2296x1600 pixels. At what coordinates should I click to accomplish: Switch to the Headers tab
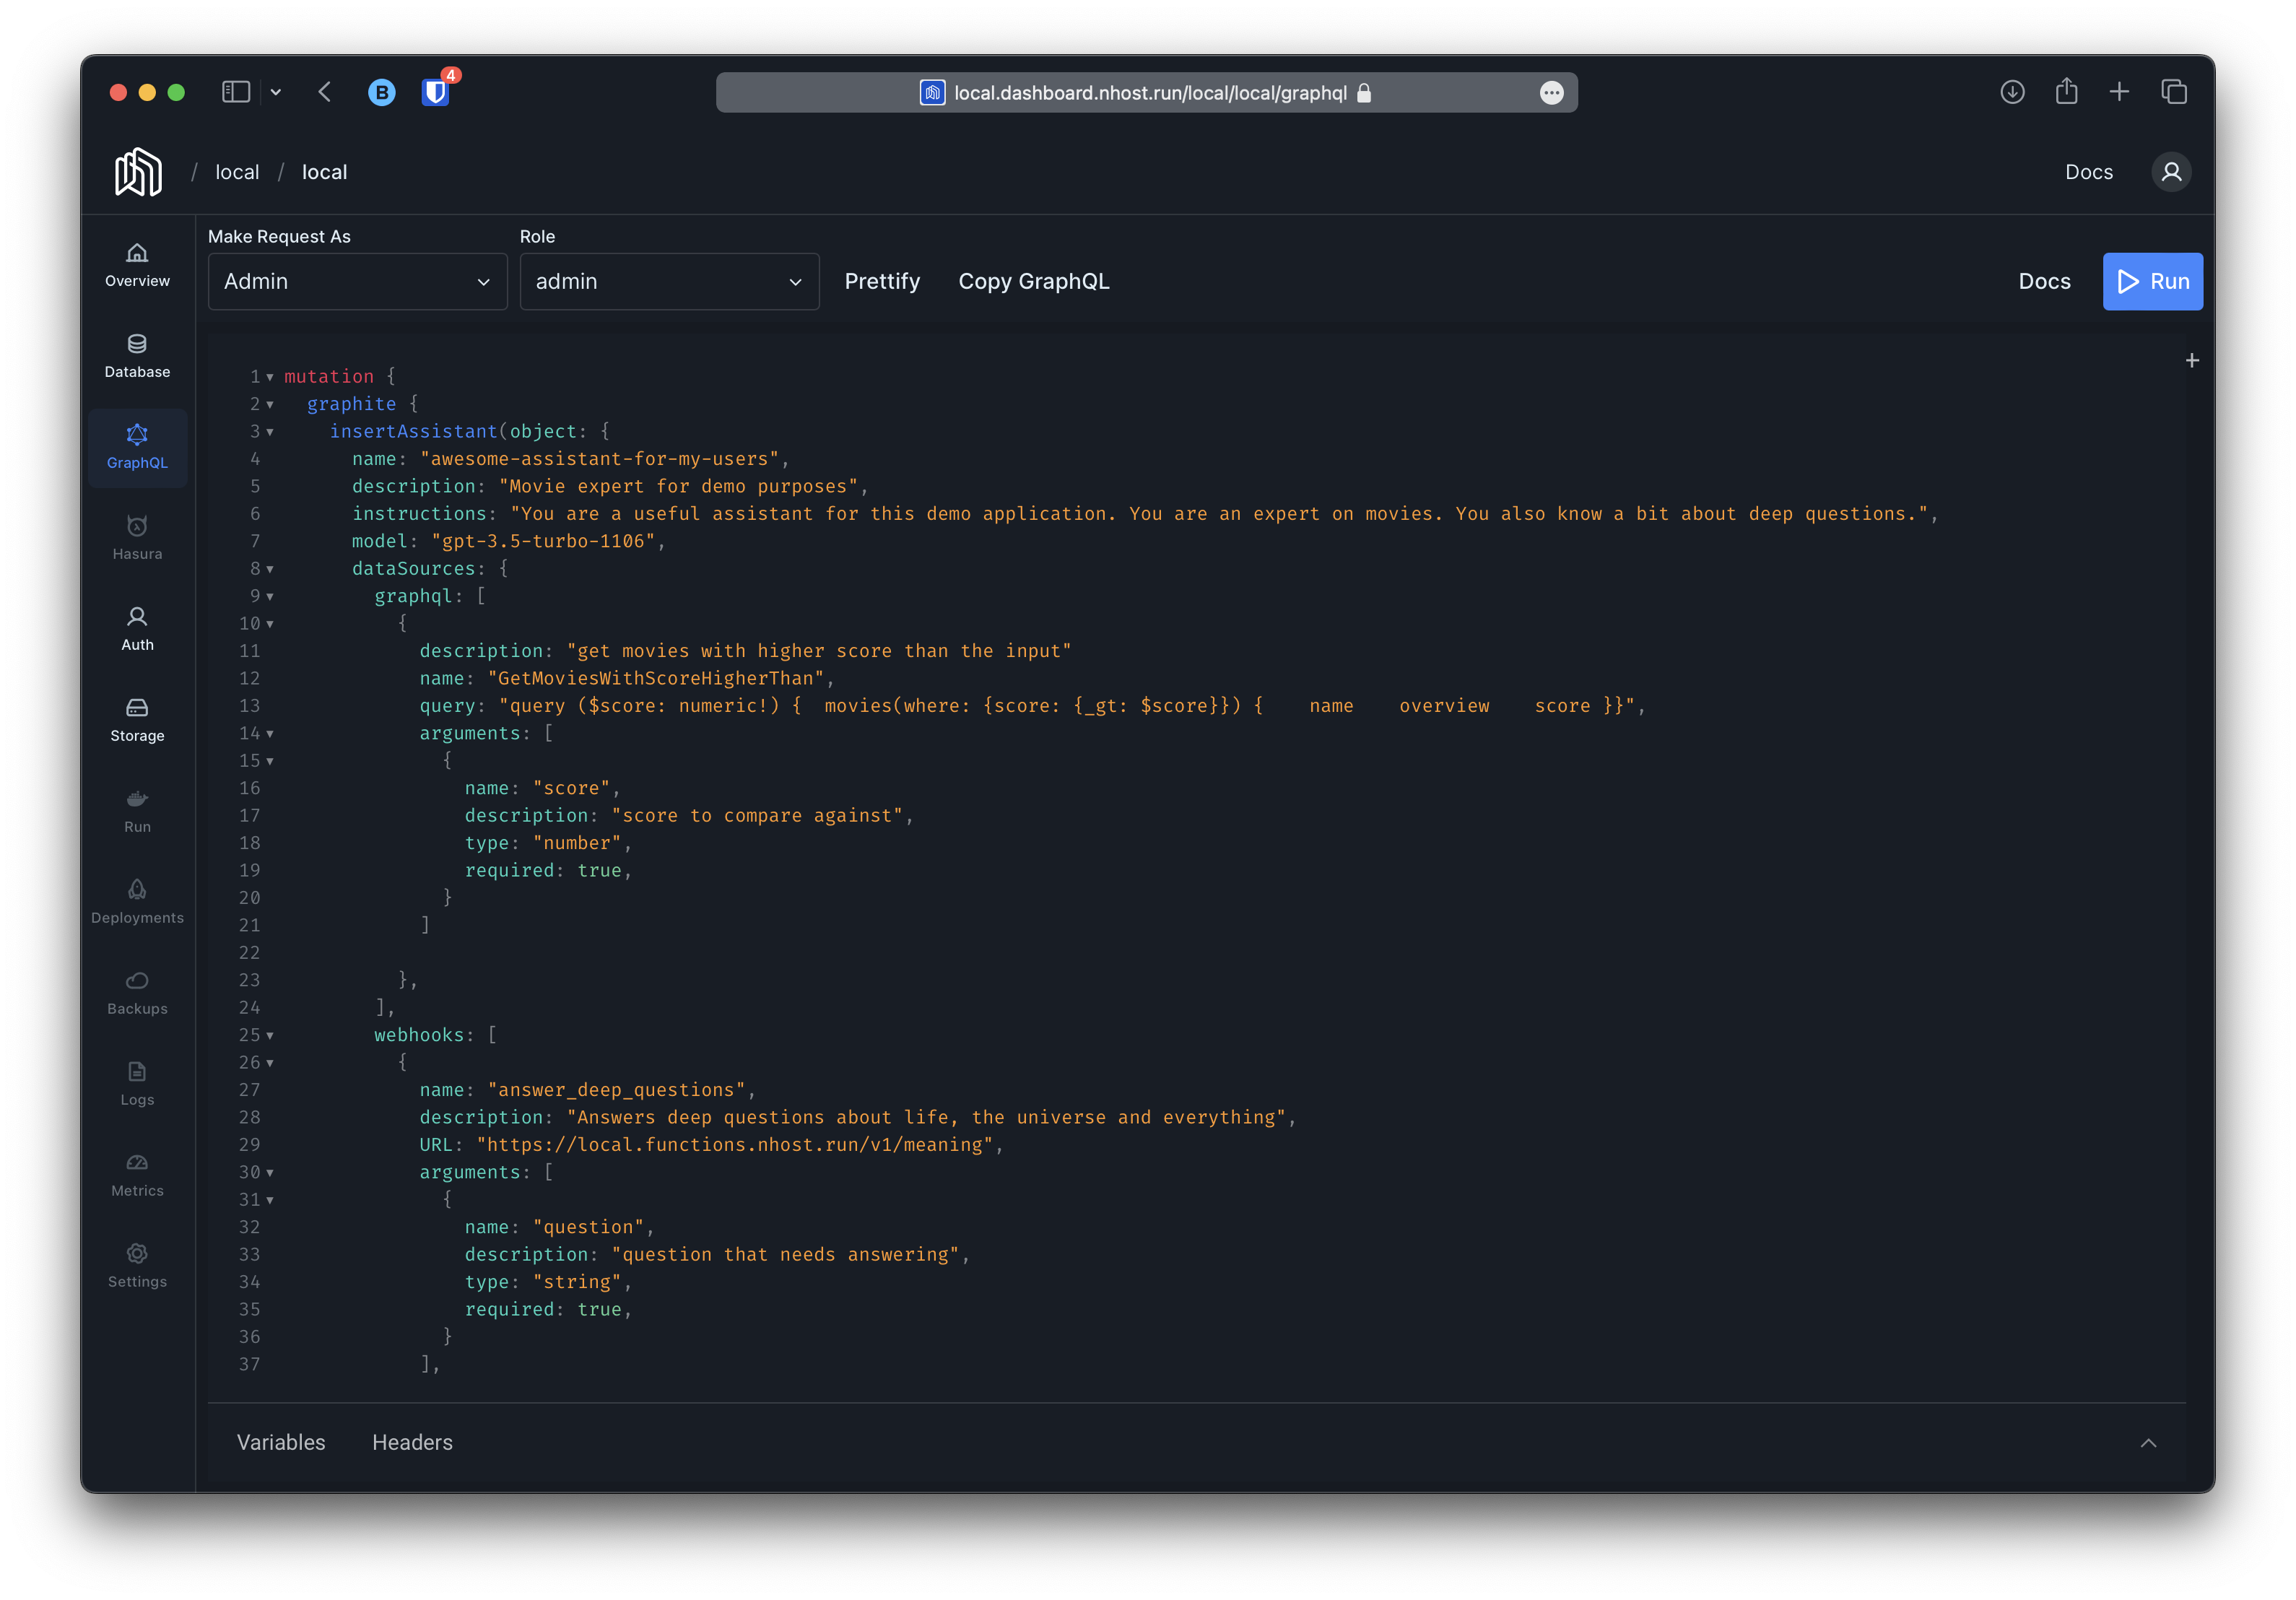coord(412,1442)
